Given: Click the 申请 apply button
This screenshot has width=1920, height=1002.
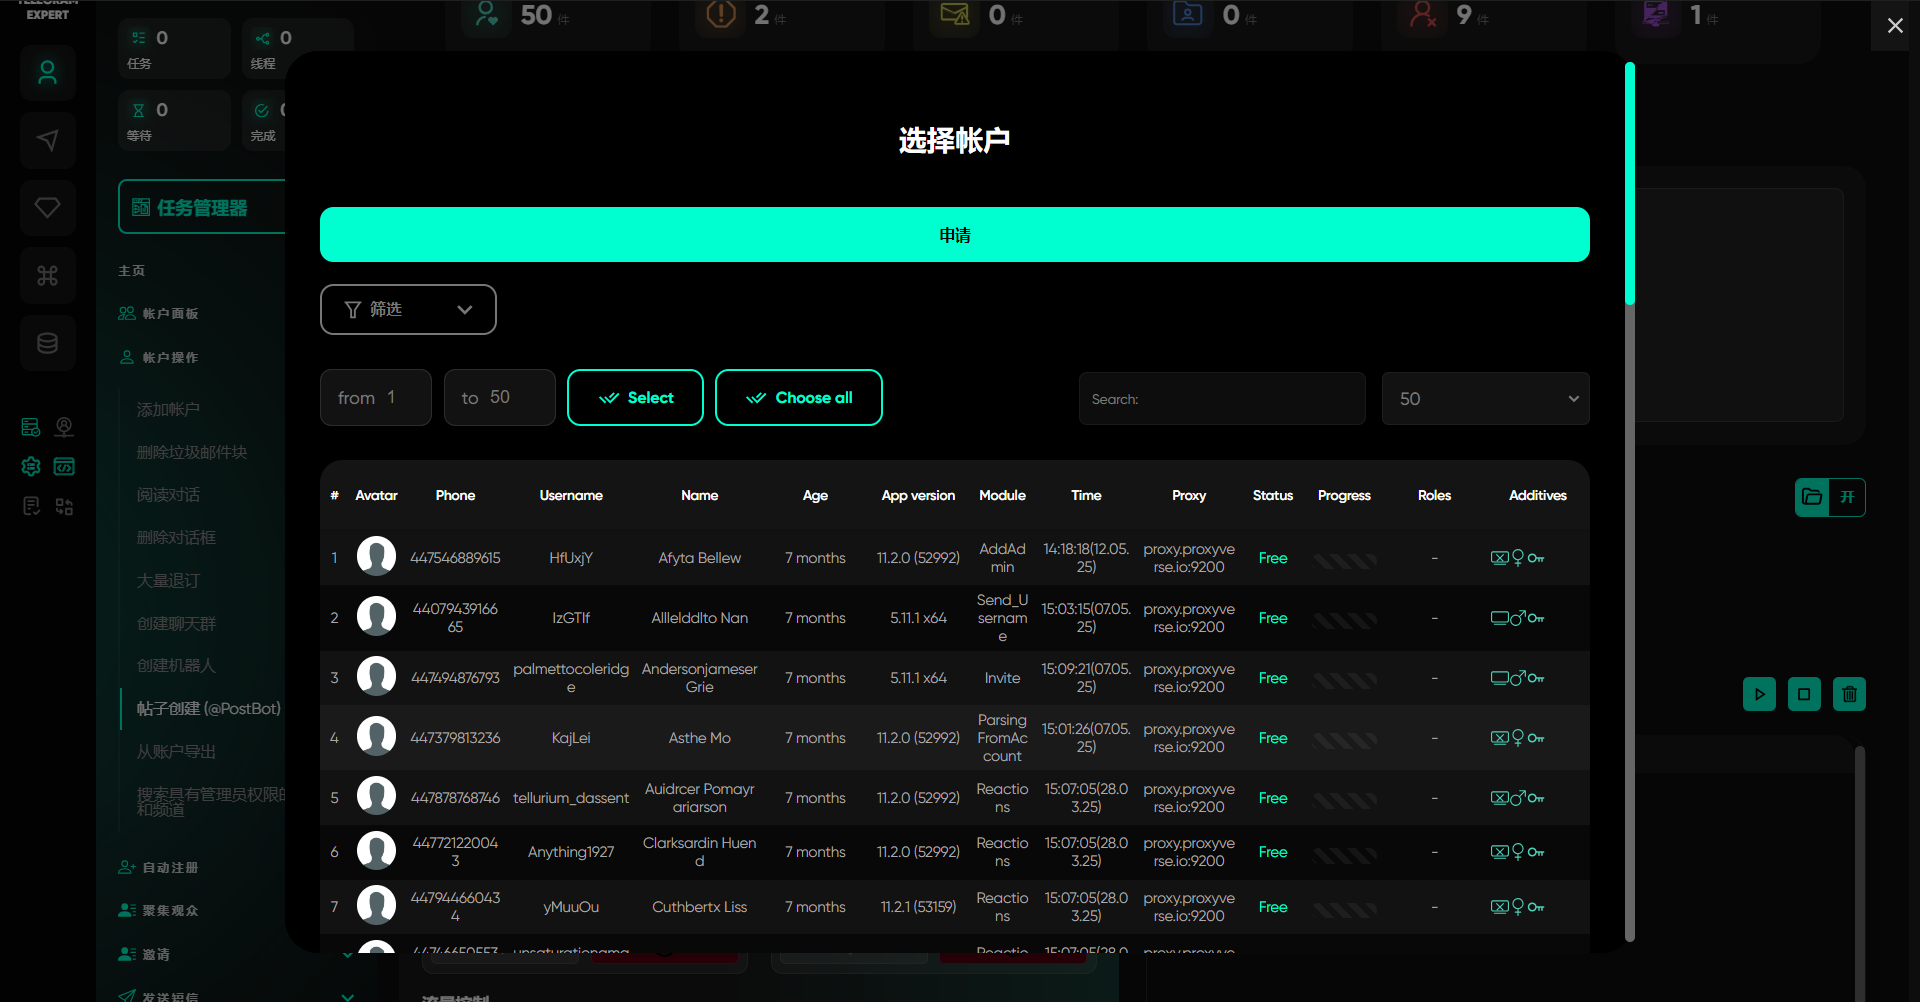Looking at the screenshot, I should [954, 235].
